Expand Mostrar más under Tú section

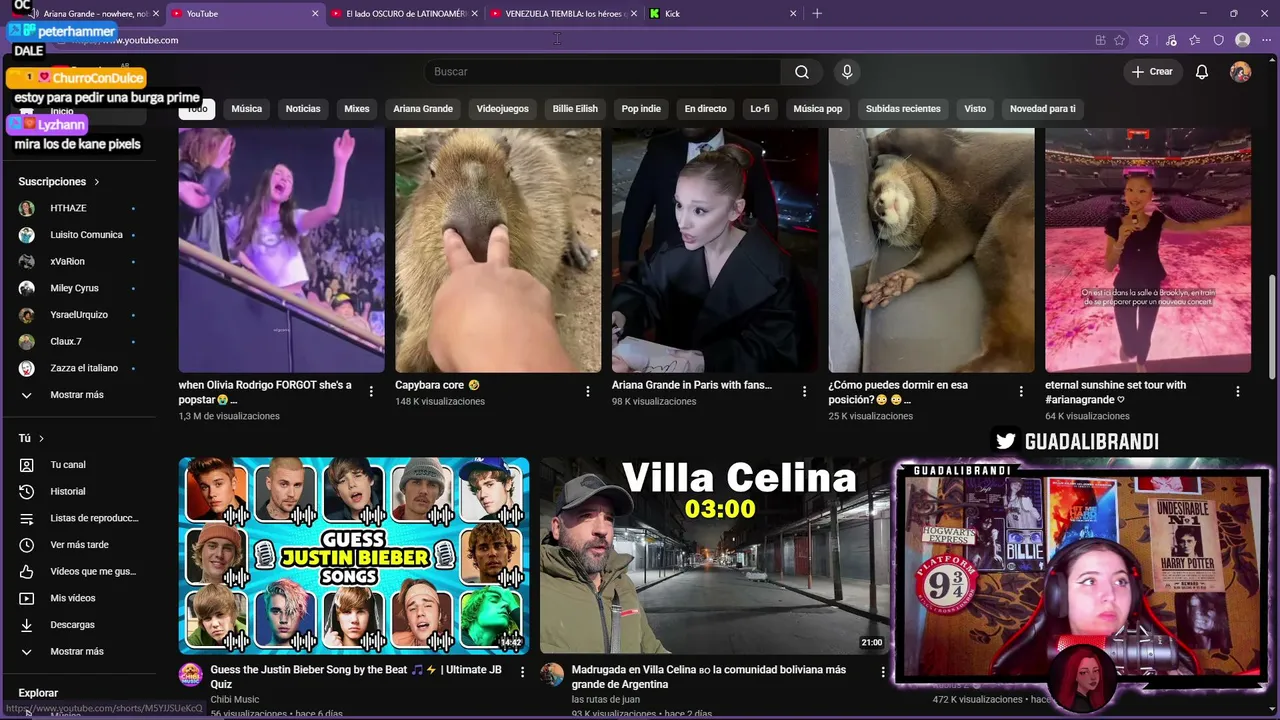(78, 652)
